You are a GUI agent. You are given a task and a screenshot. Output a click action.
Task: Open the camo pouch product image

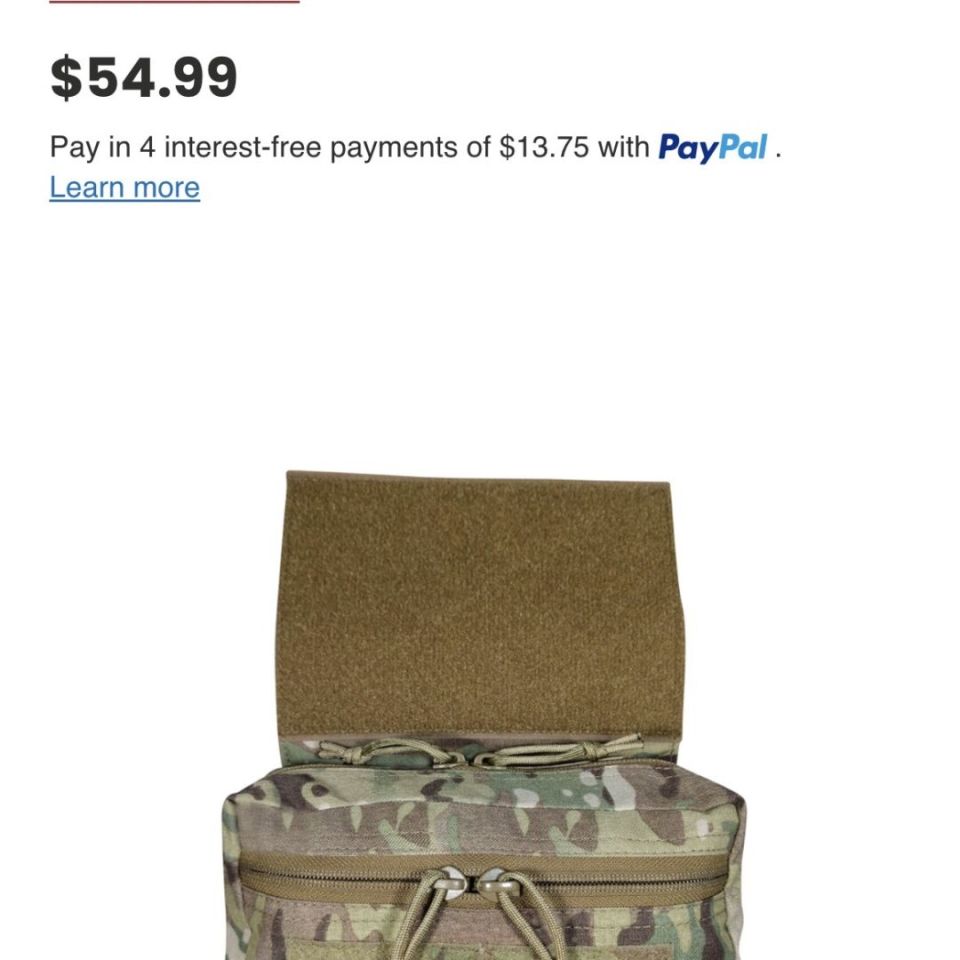coord(484,715)
